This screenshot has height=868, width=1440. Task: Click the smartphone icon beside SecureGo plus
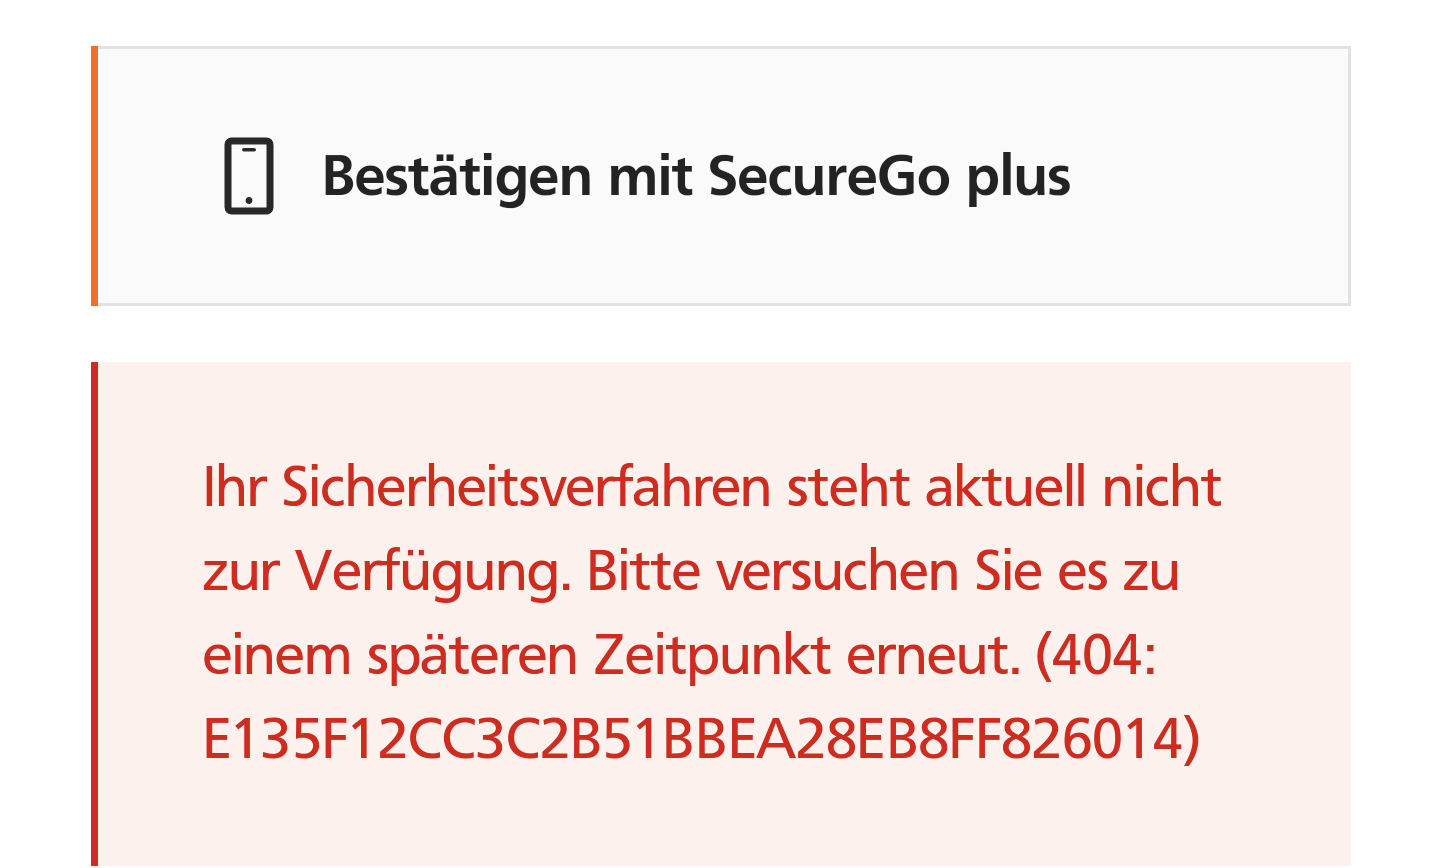249,176
